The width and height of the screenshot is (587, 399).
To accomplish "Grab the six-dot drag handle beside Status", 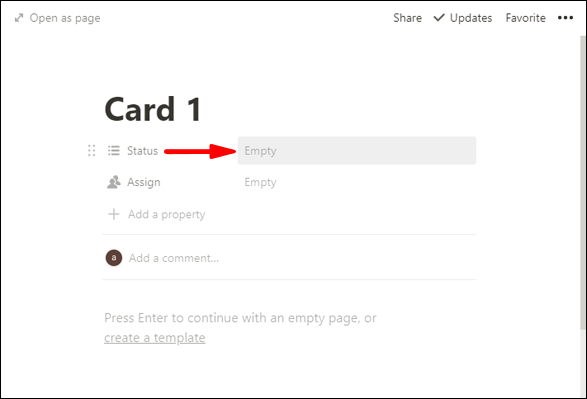I will pos(92,150).
